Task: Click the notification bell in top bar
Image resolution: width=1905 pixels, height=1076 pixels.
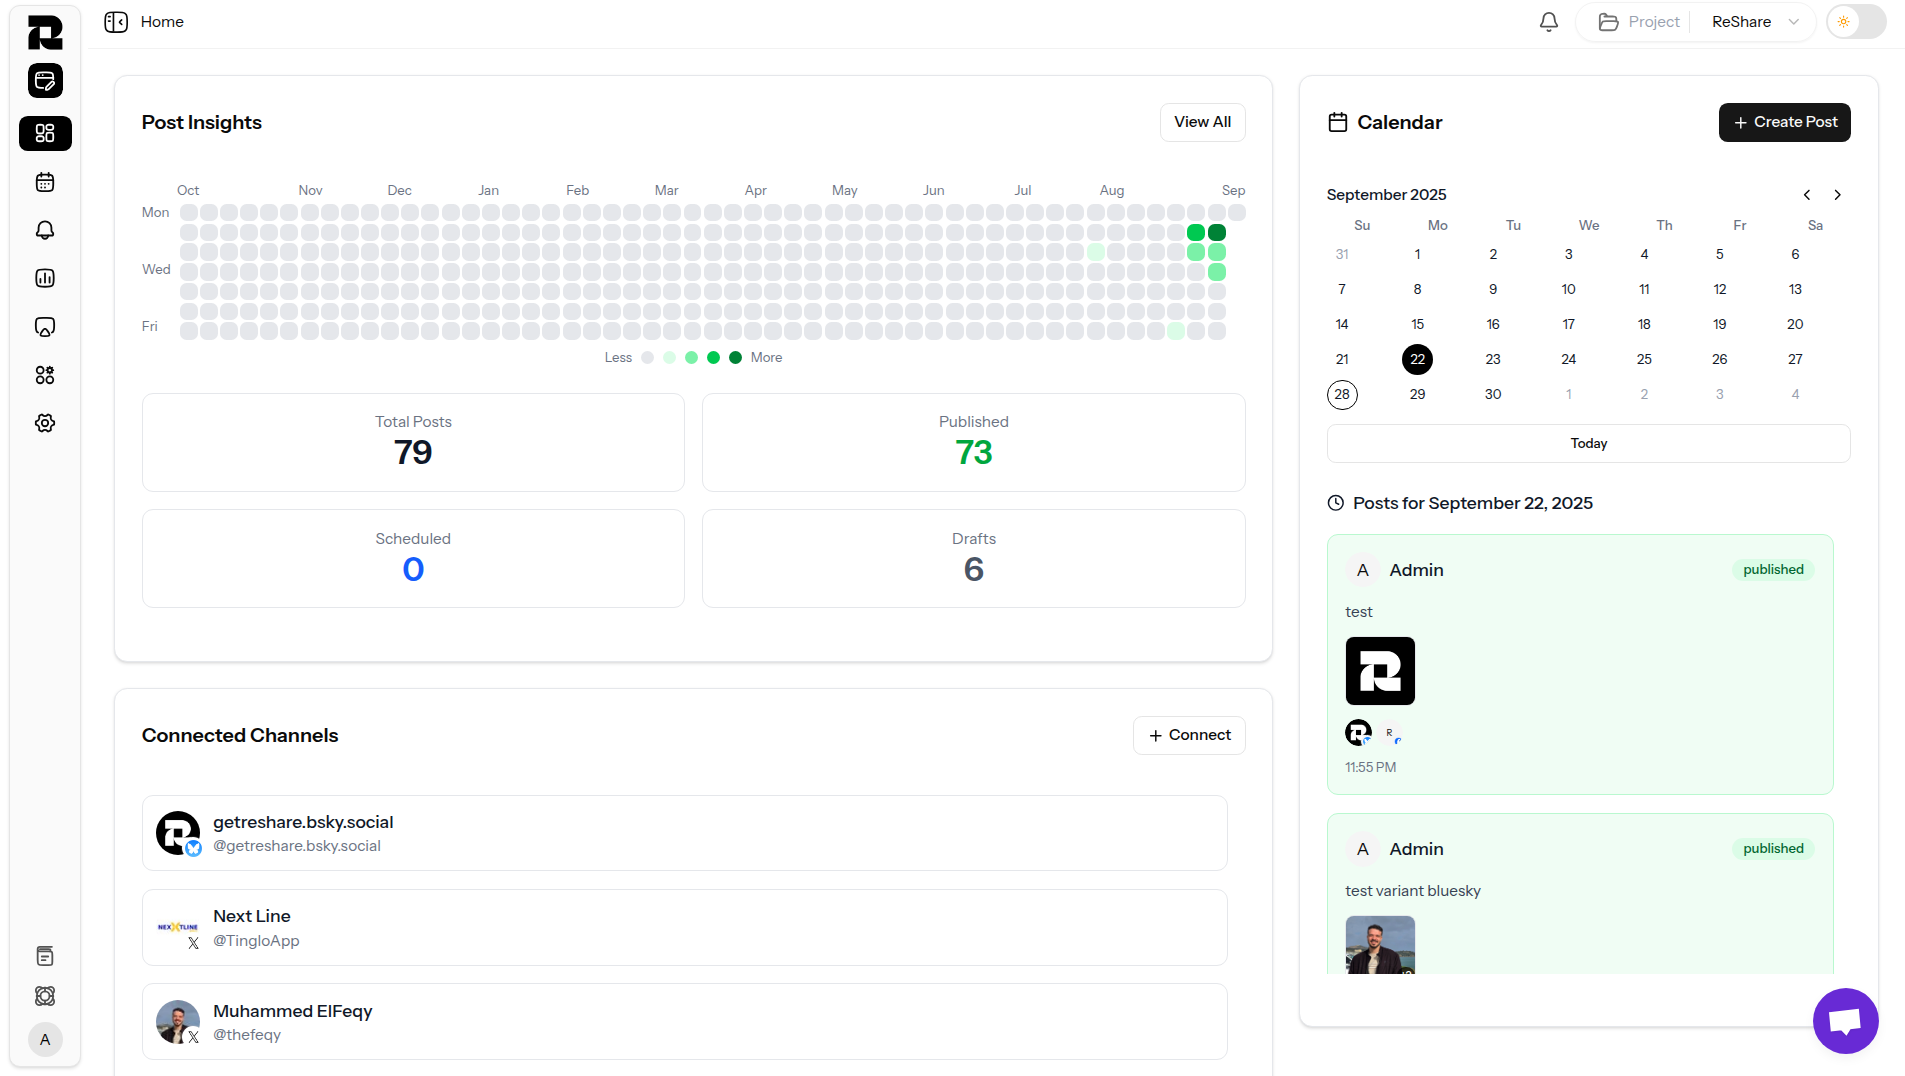Action: pyautogui.click(x=1548, y=22)
